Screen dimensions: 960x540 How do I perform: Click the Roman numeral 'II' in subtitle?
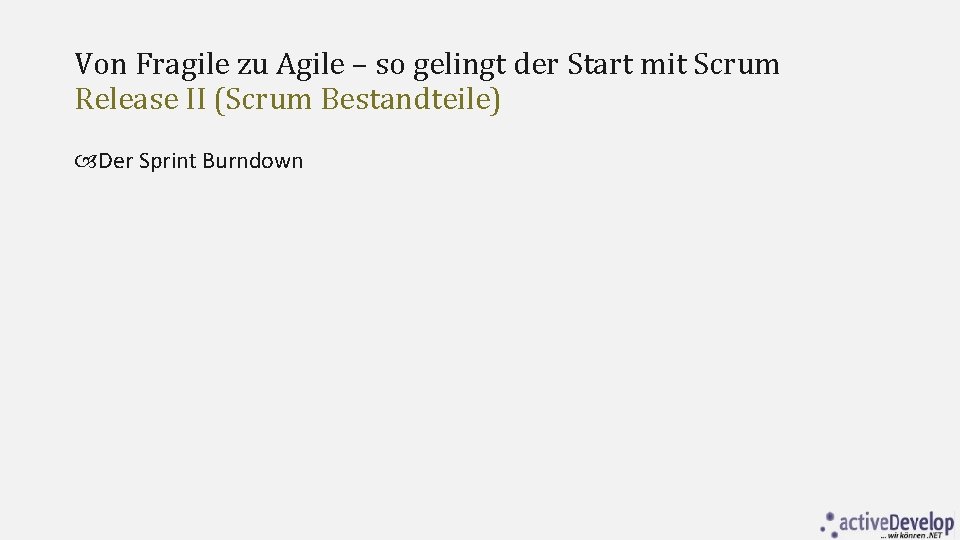point(195,100)
